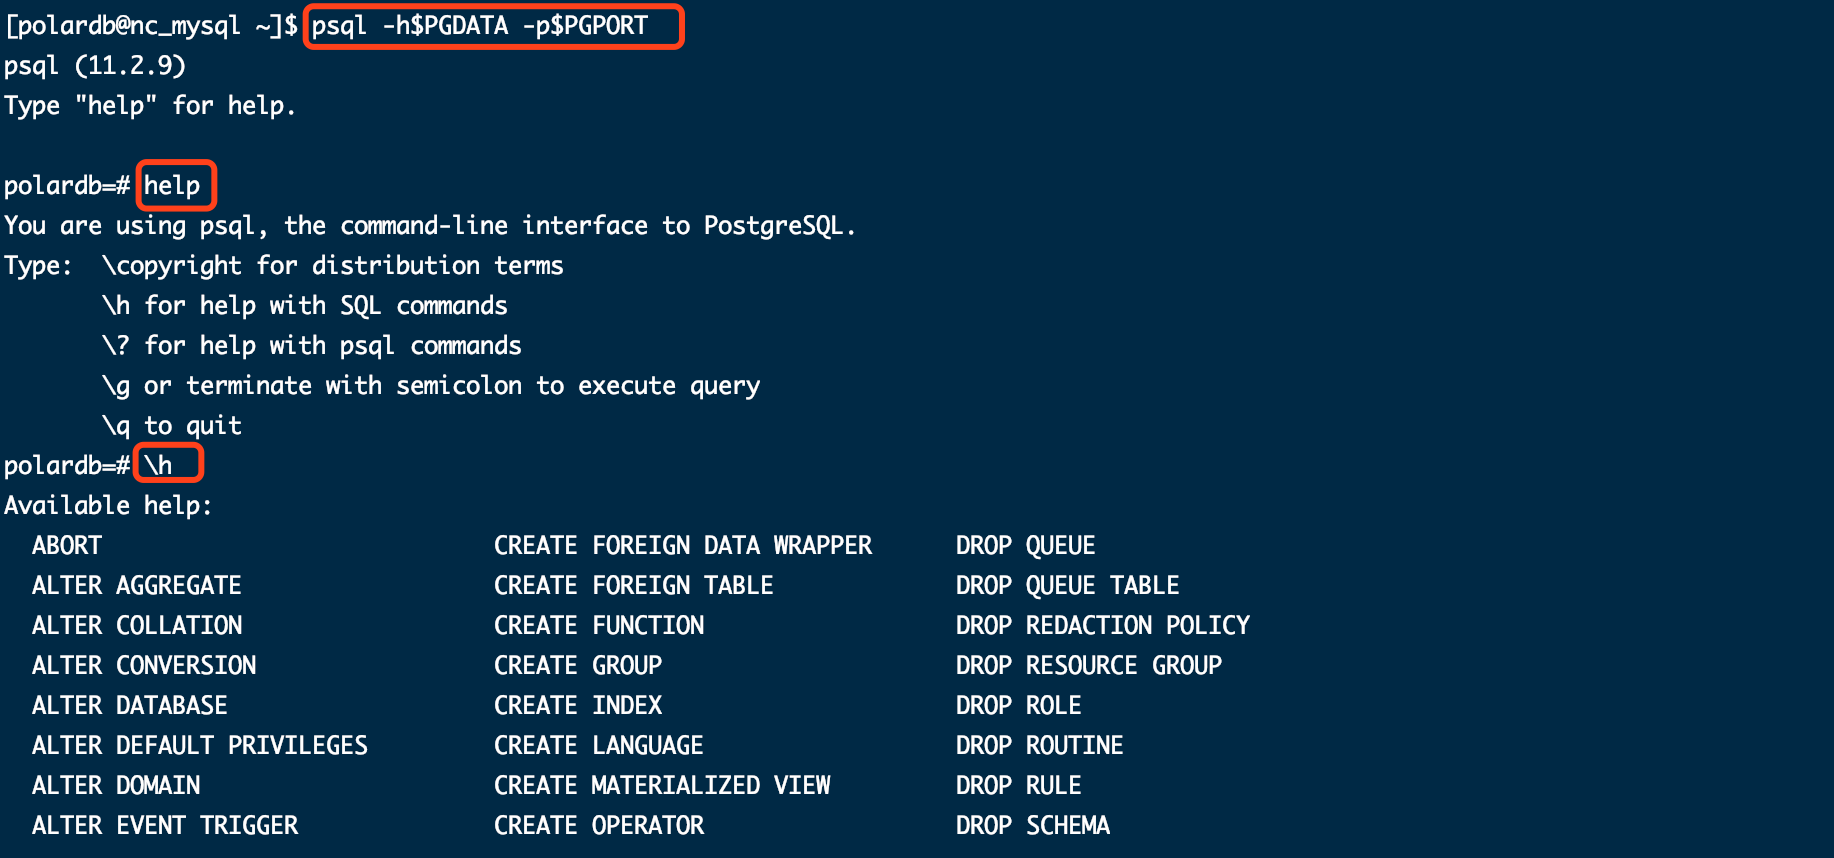Click the '\q to quit' line

coord(172,426)
